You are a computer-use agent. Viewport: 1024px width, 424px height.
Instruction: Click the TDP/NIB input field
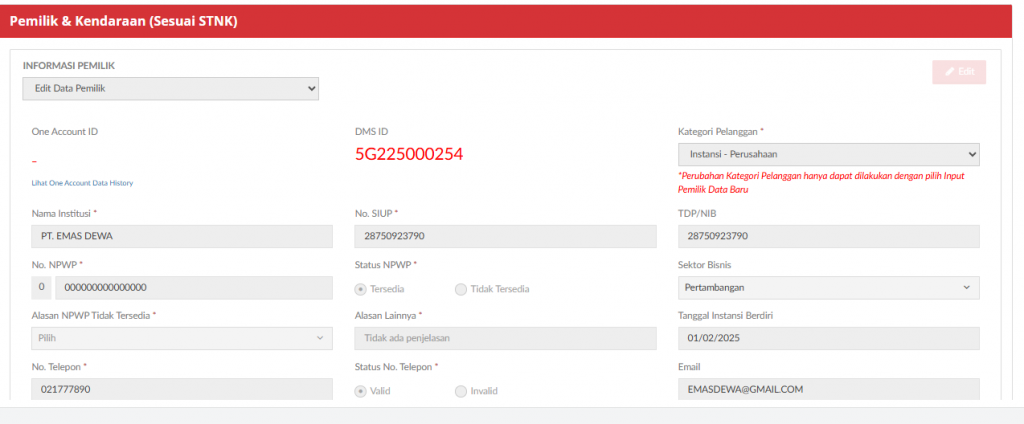[x=828, y=237]
